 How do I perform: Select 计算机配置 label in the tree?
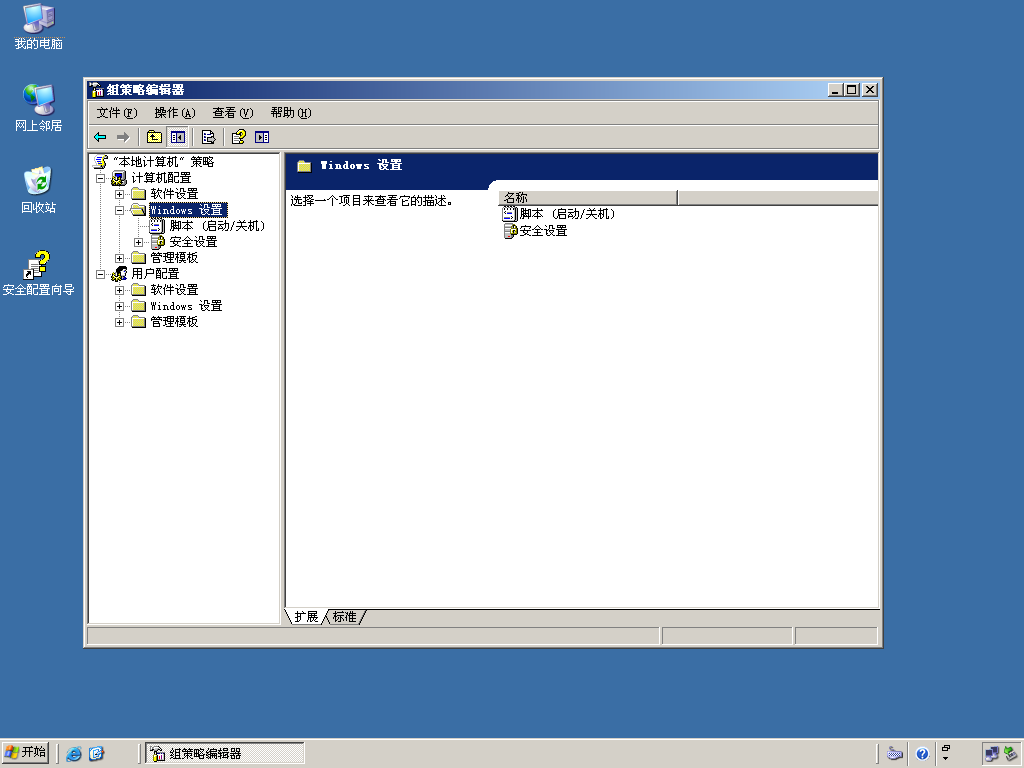coord(161,178)
